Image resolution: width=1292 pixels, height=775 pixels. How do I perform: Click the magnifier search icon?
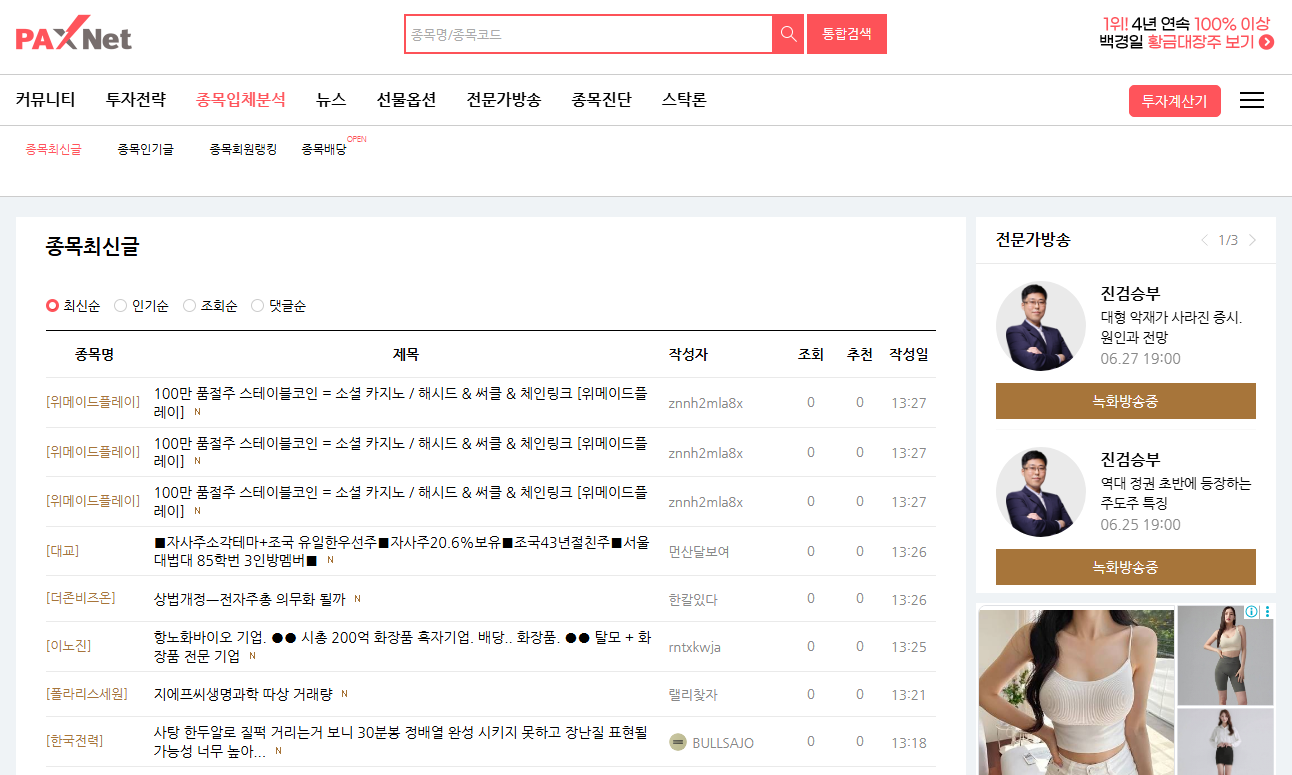(x=788, y=34)
